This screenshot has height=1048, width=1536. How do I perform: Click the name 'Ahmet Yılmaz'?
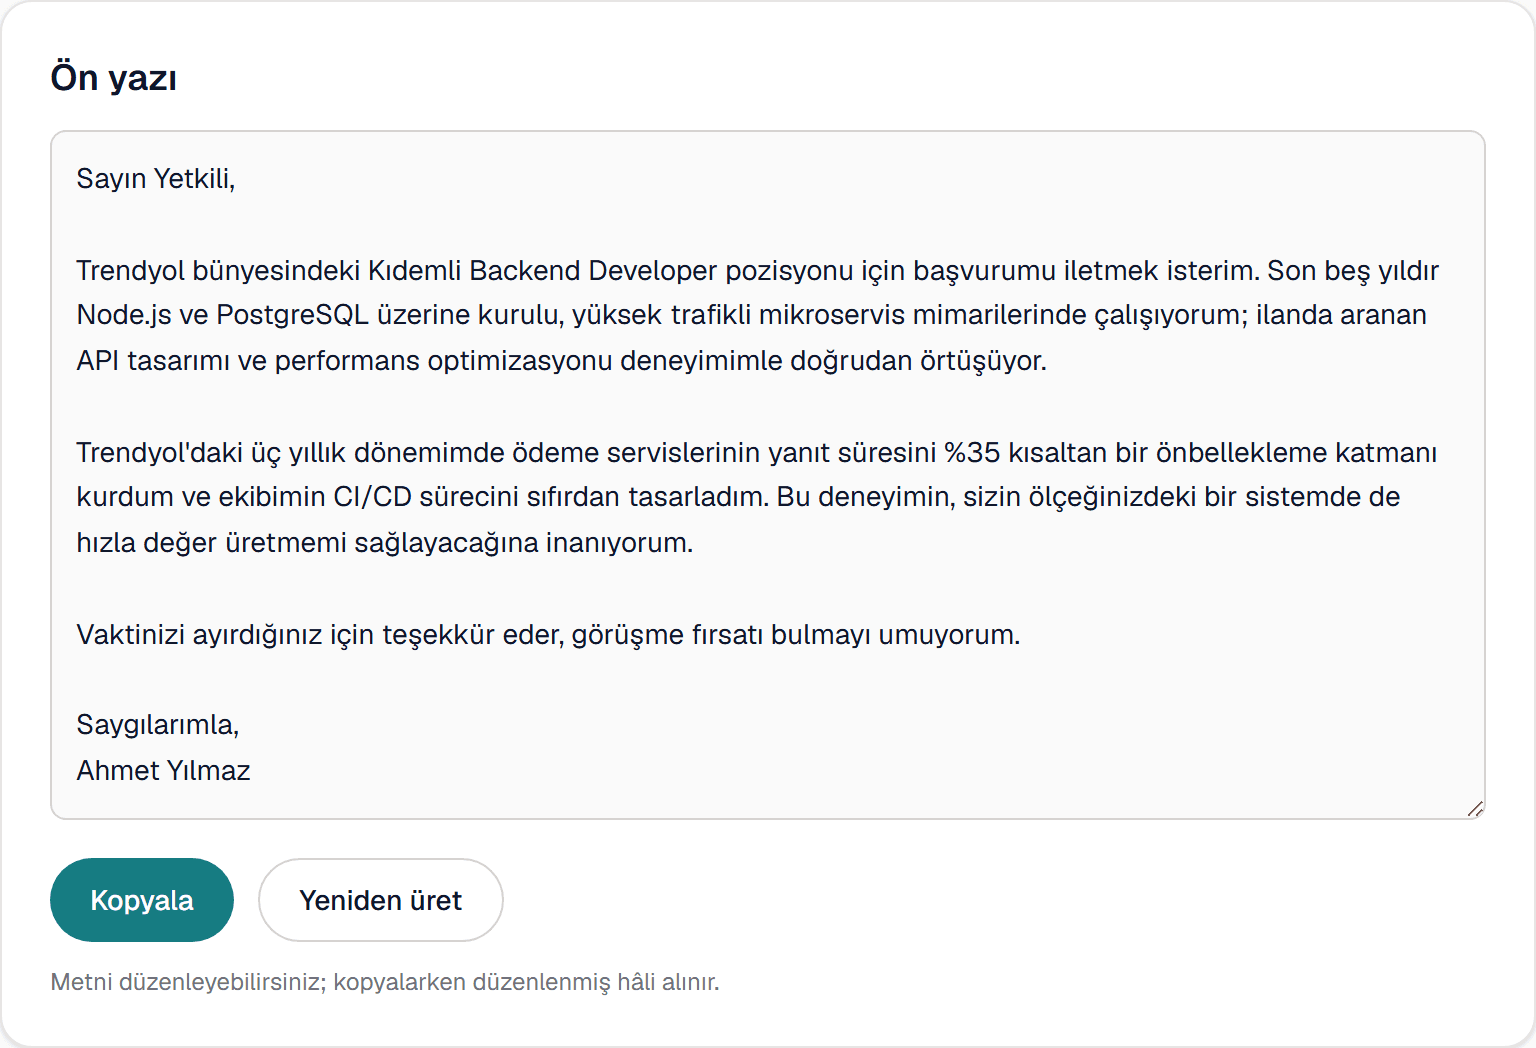[x=163, y=771]
